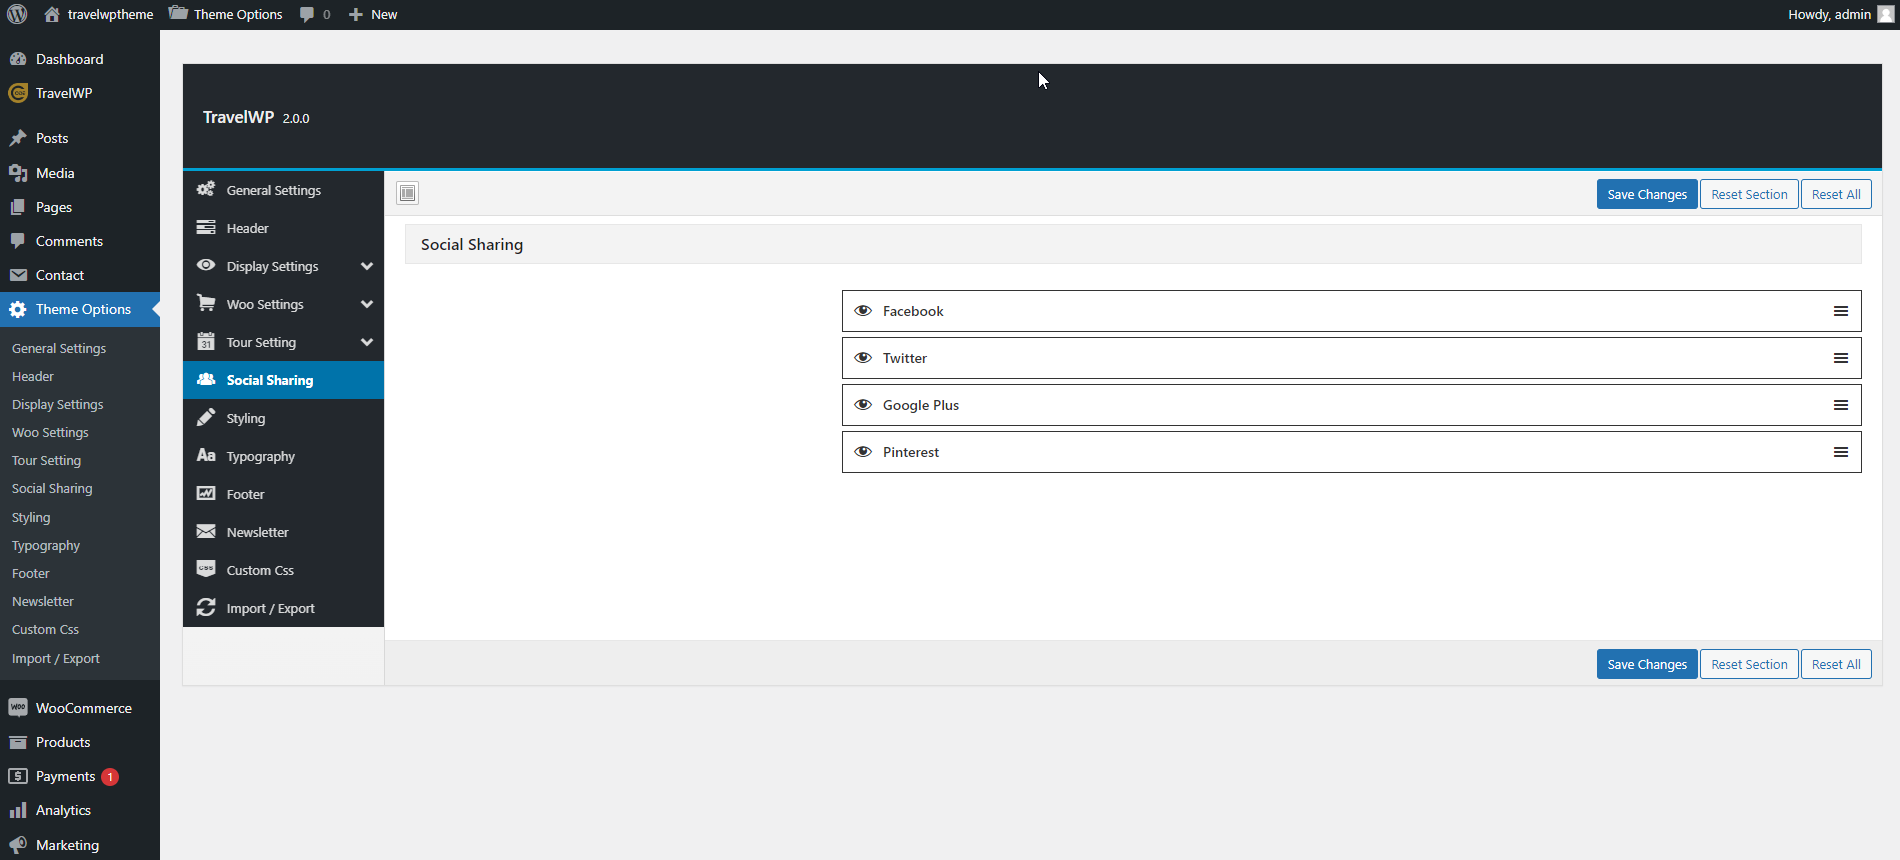Click the Styling pencil icon

[x=206, y=417]
